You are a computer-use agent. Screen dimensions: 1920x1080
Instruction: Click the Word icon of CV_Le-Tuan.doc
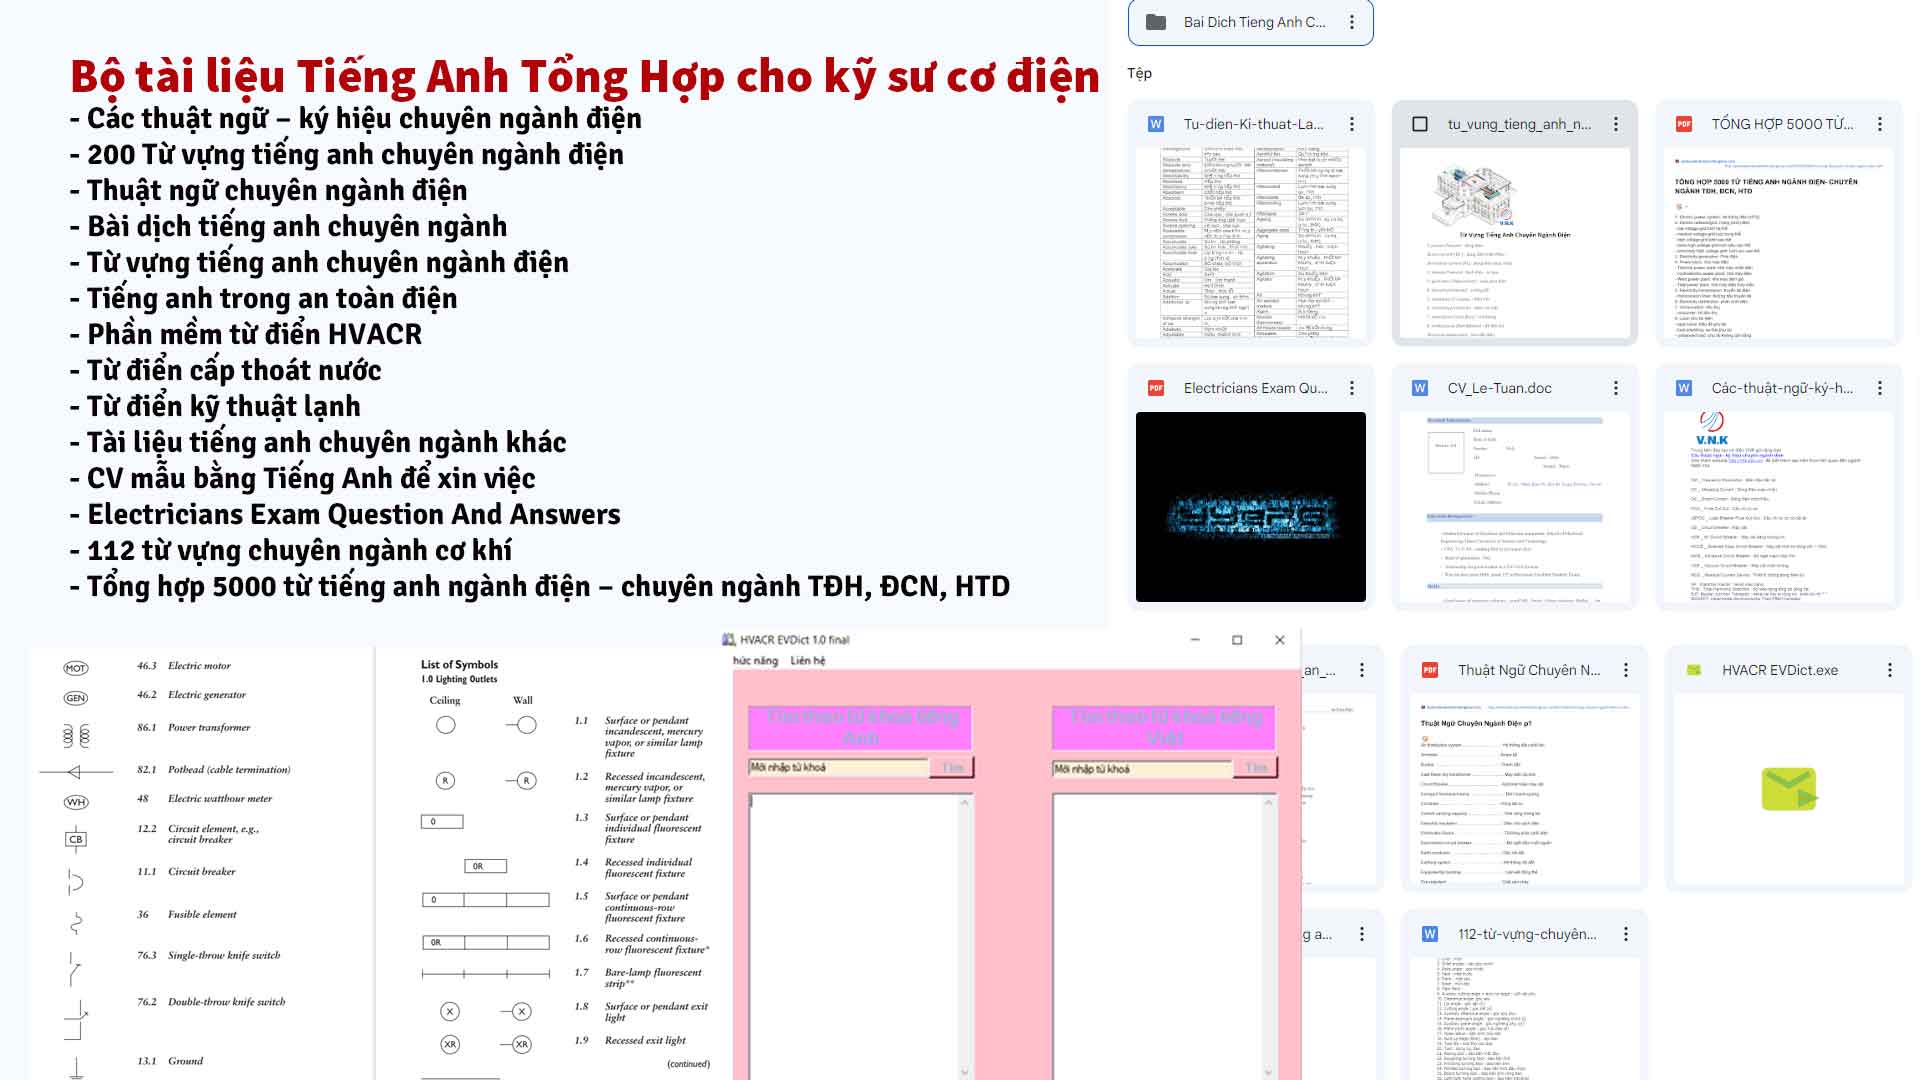1420,388
